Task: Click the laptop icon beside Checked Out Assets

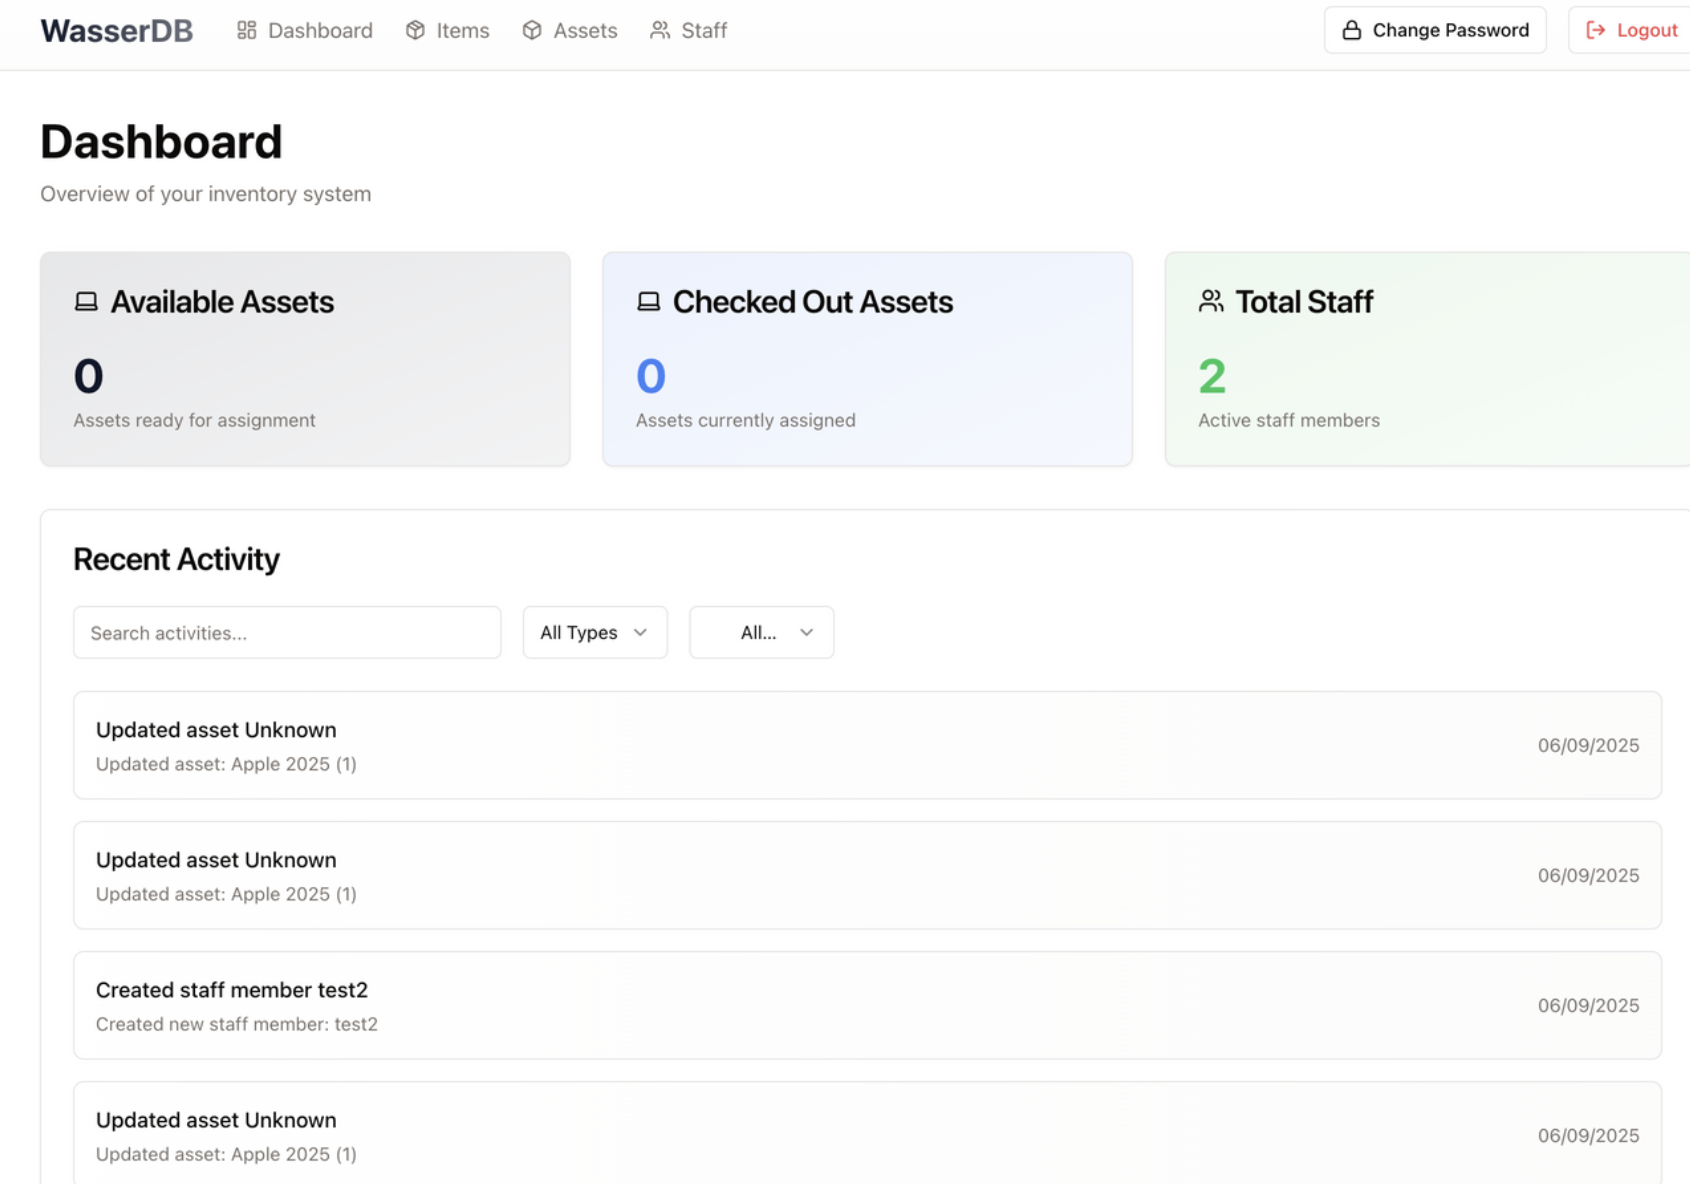Action: tap(649, 301)
